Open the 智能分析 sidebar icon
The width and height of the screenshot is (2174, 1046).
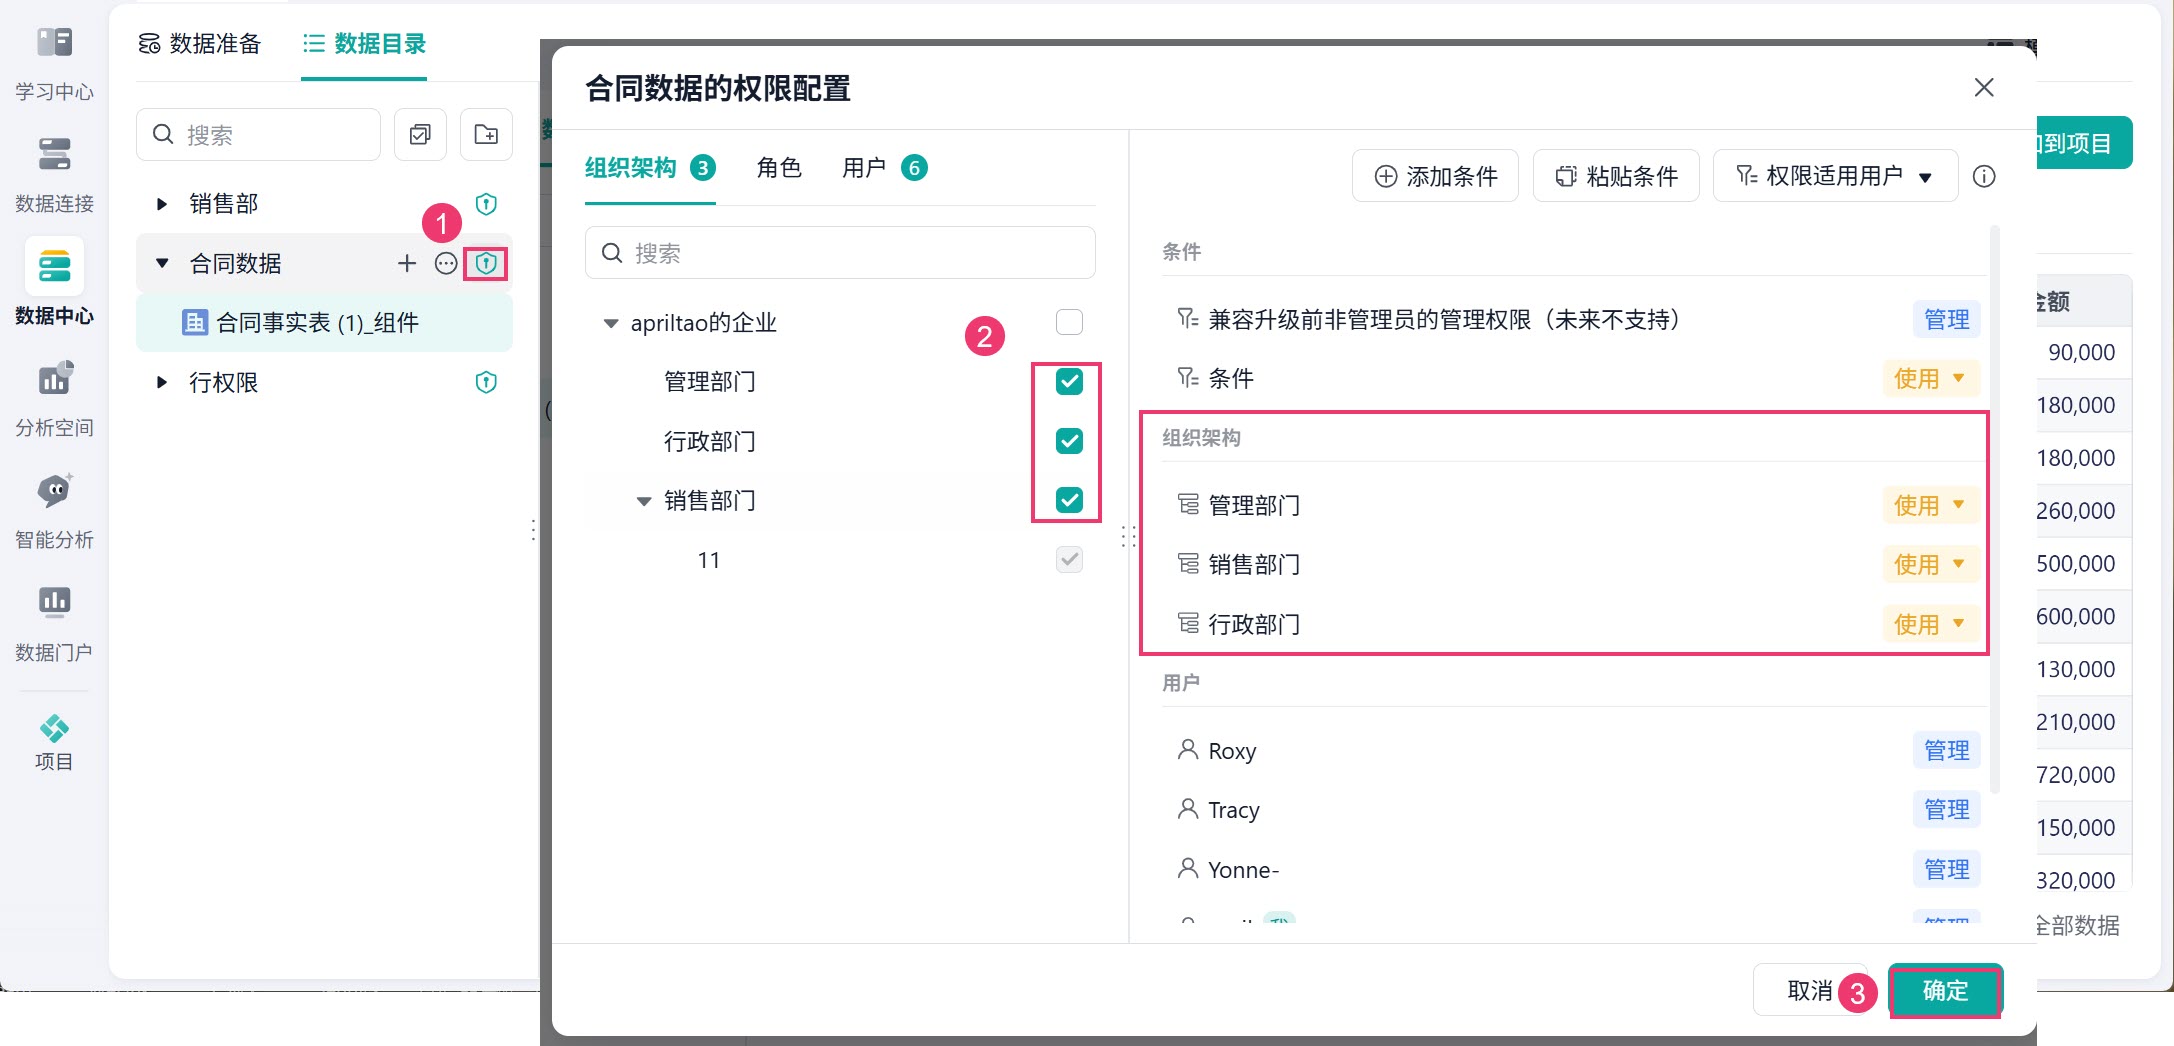tap(54, 491)
